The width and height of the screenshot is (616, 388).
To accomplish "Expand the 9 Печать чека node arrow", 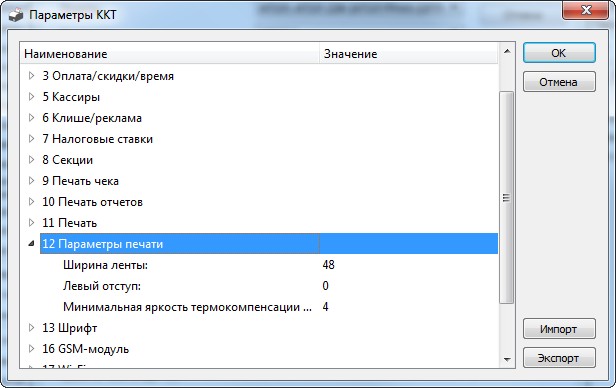I will tap(31, 181).
